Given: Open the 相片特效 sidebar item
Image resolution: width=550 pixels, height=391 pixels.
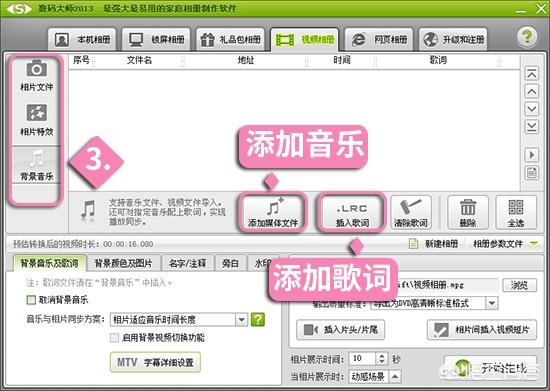Looking at the screenshot, I should tap(36, 120).
